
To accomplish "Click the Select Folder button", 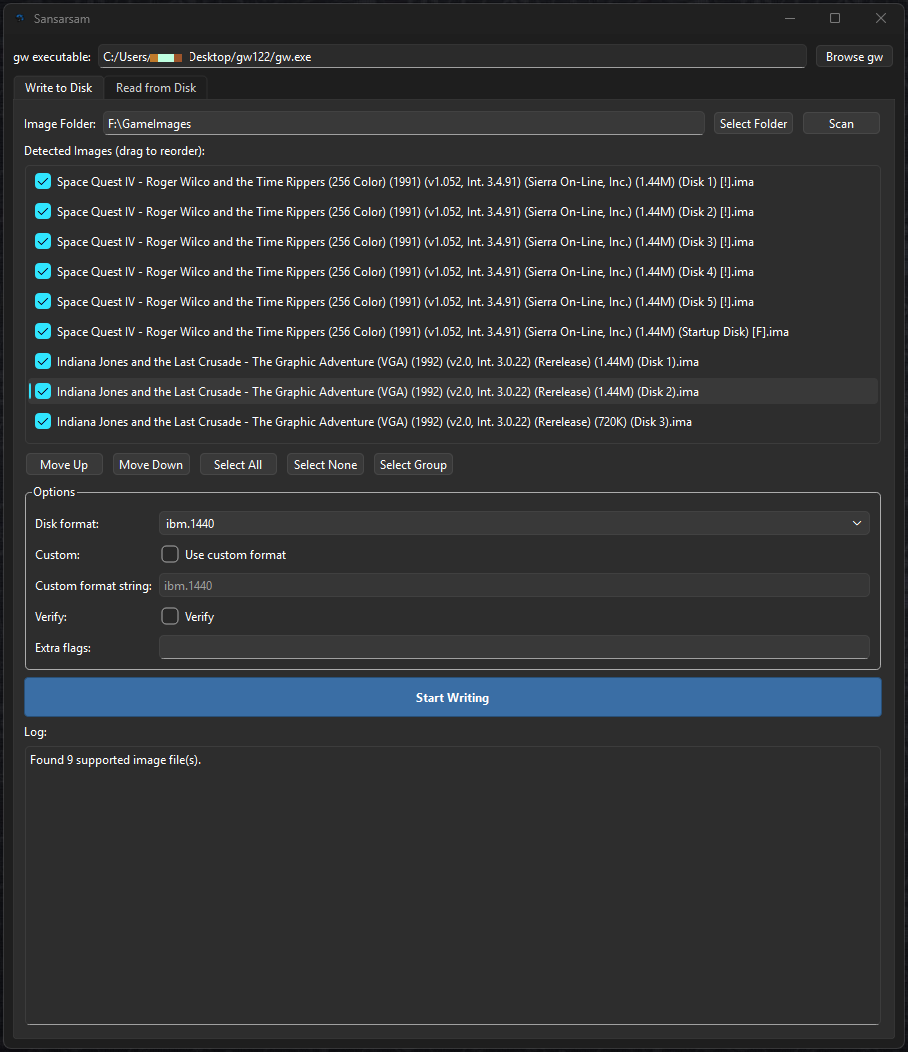I will click(x=753, y=123).
